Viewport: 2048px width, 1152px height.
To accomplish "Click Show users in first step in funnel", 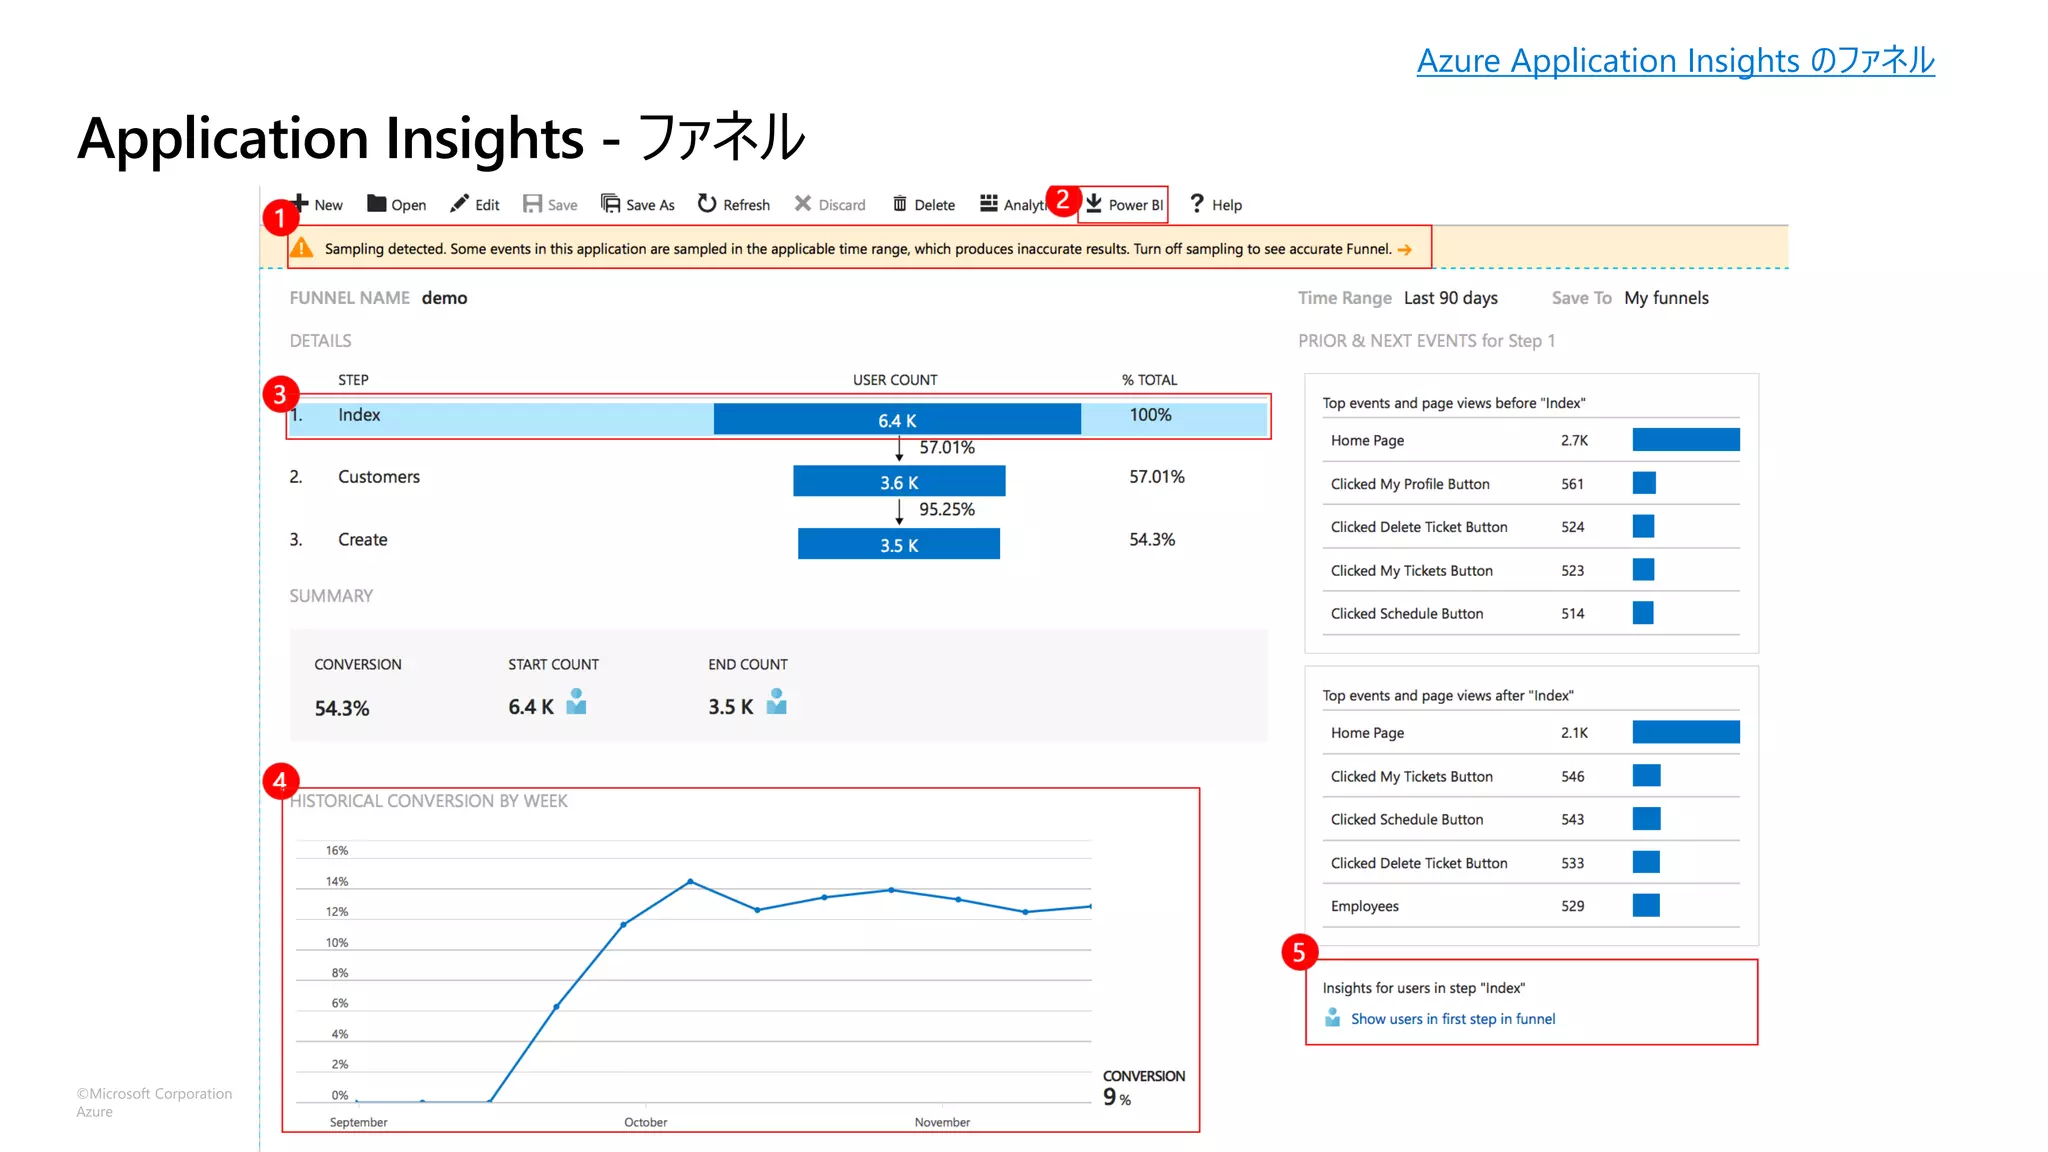I will [x=1453, y=1019].
